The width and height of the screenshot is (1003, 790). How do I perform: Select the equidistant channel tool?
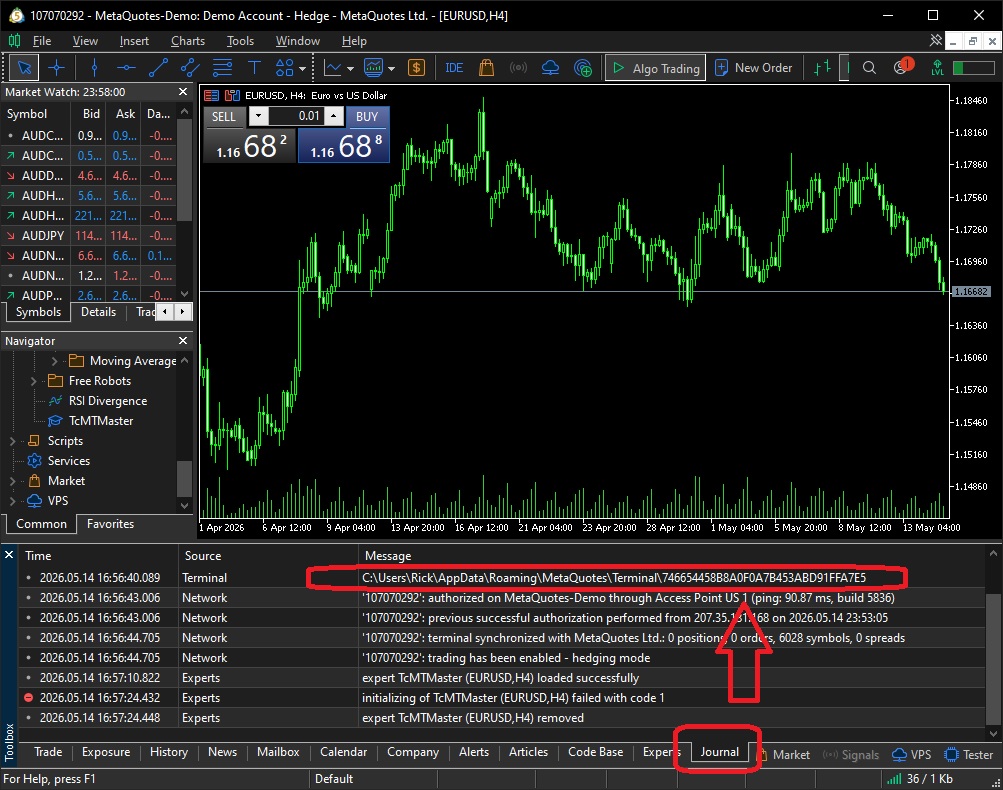(190, 68)
